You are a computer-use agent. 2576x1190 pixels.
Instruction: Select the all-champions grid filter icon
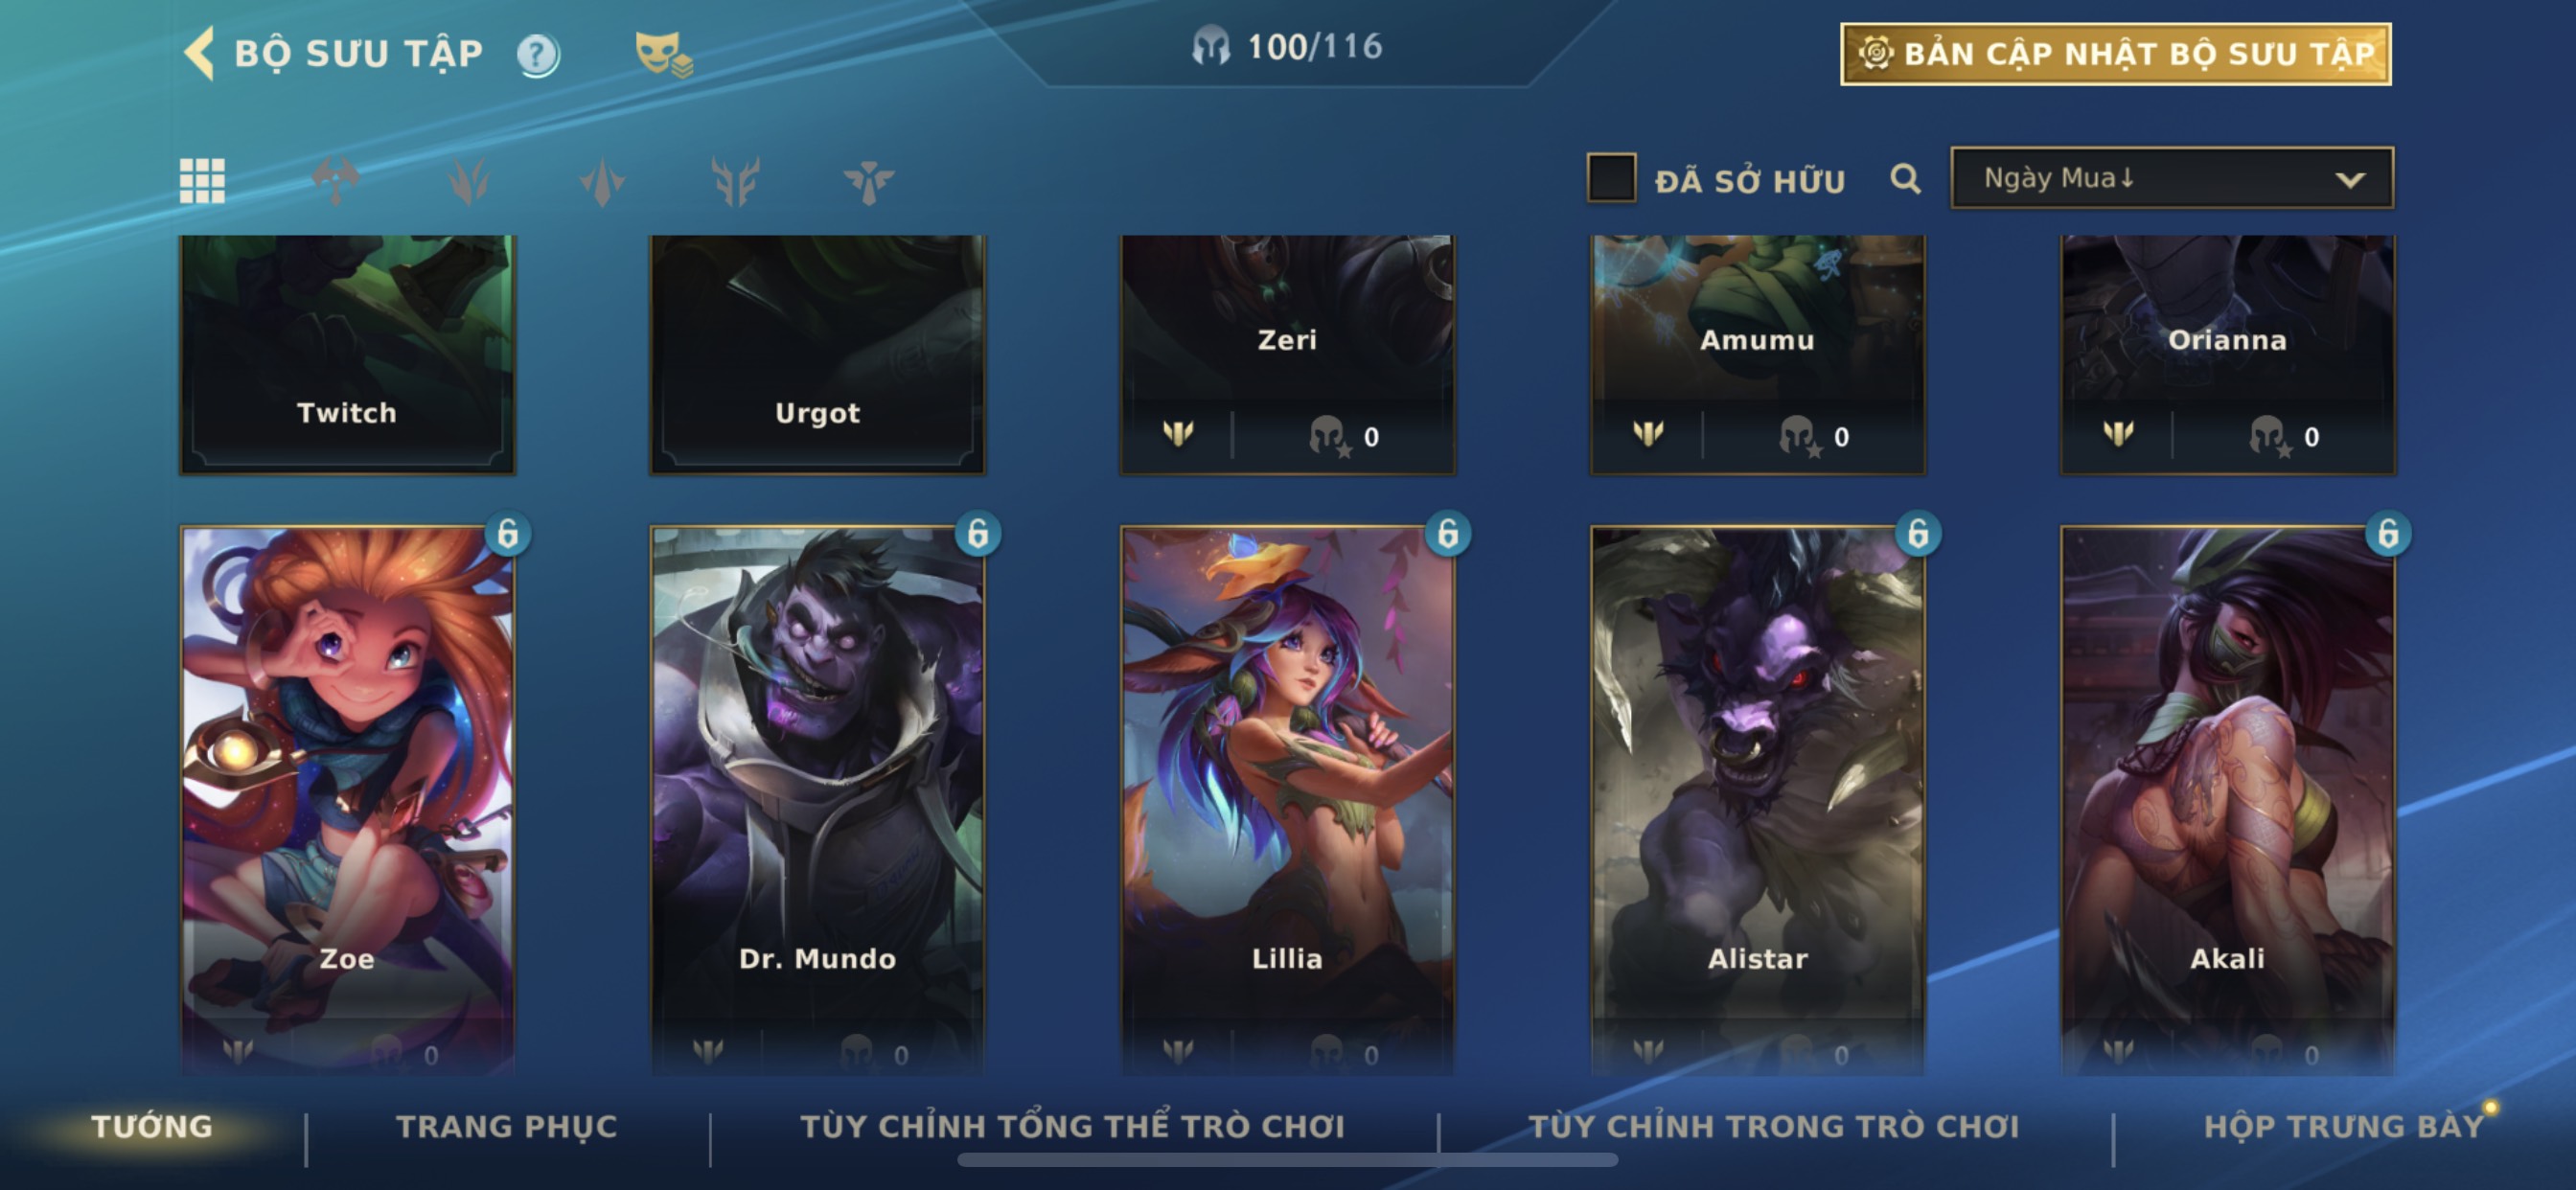tap(202, 181)
